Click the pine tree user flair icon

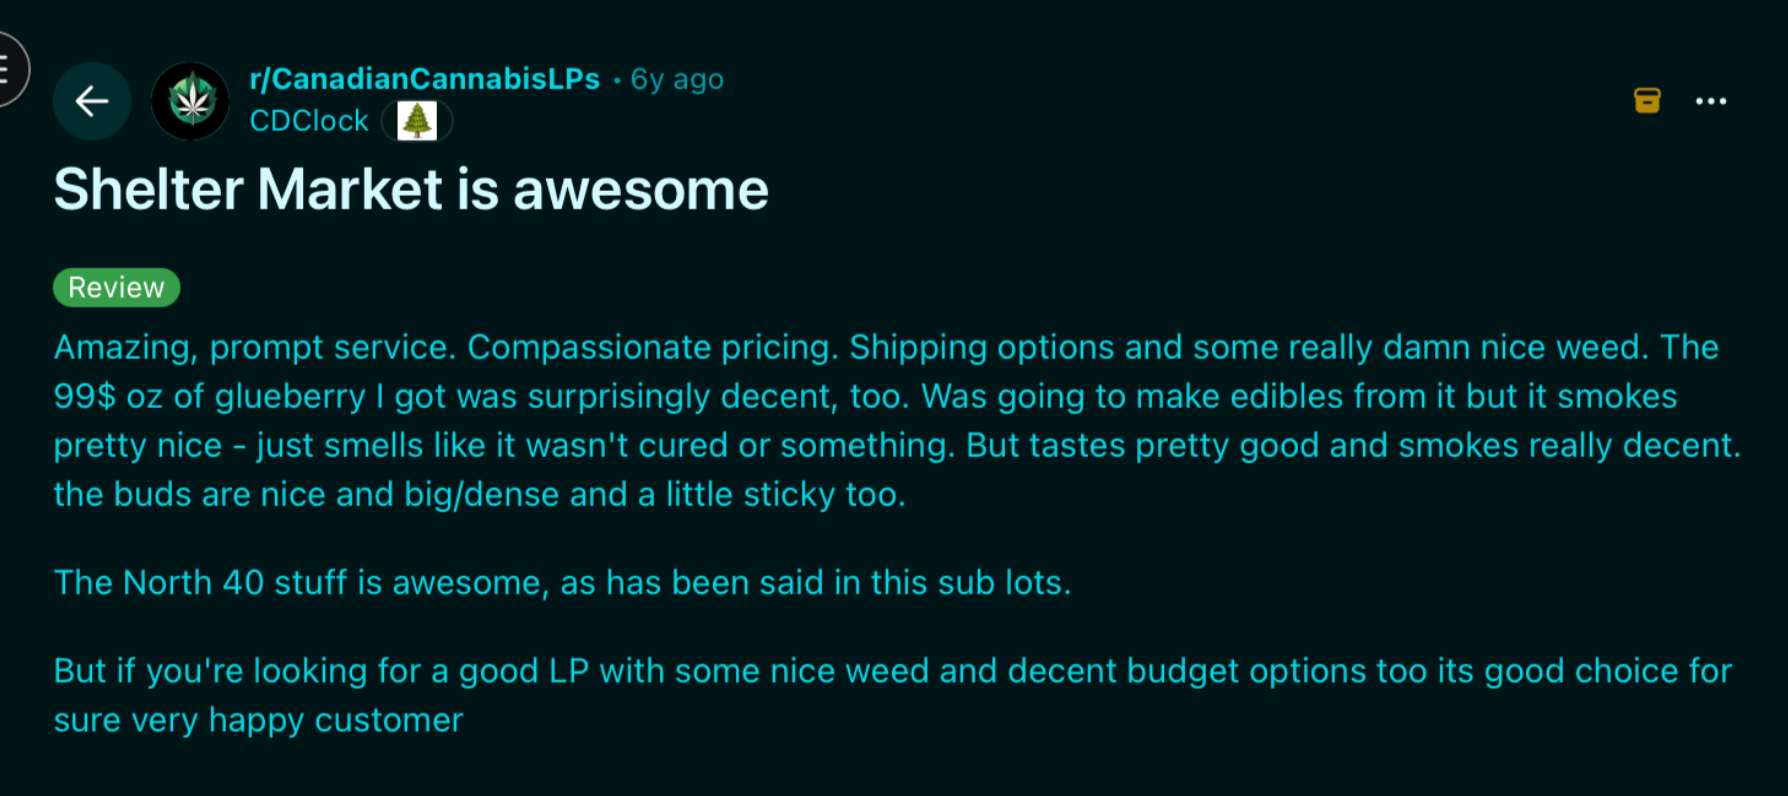click(x=417, y=122)
